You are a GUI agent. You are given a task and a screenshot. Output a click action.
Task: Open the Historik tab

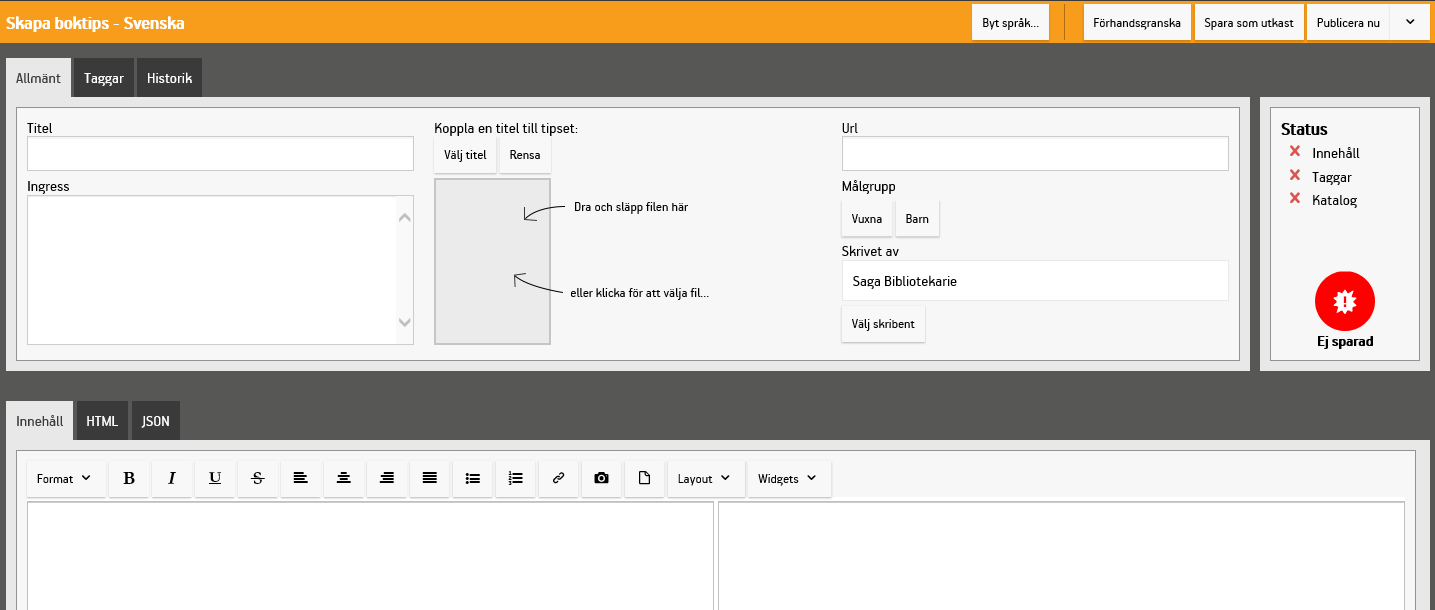(x=170, y=78)
